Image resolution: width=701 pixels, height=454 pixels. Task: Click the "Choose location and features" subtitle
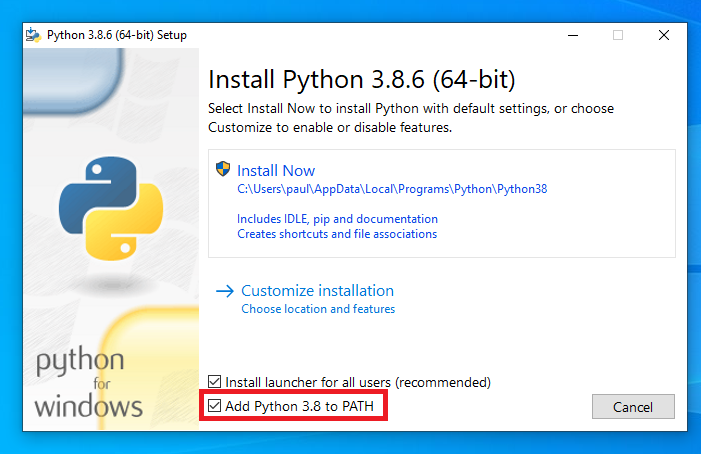(x=318, y=309)
